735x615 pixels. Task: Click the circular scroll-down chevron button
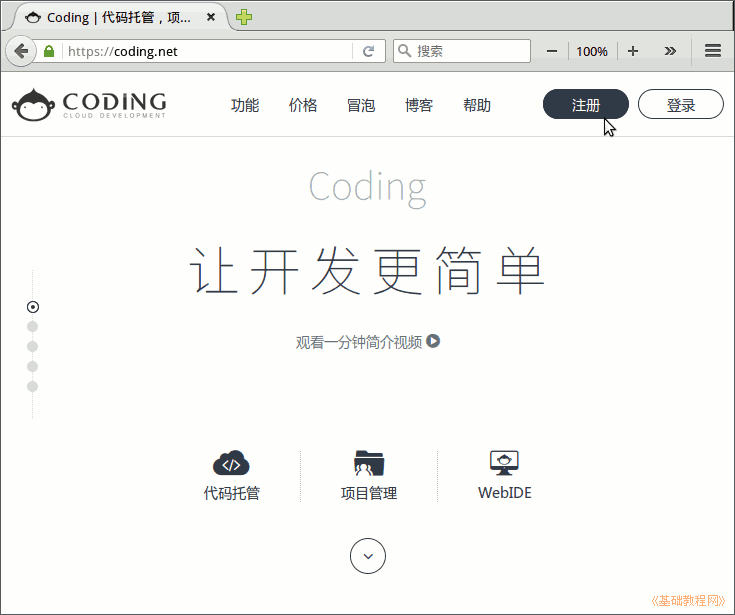click(368, 556)
